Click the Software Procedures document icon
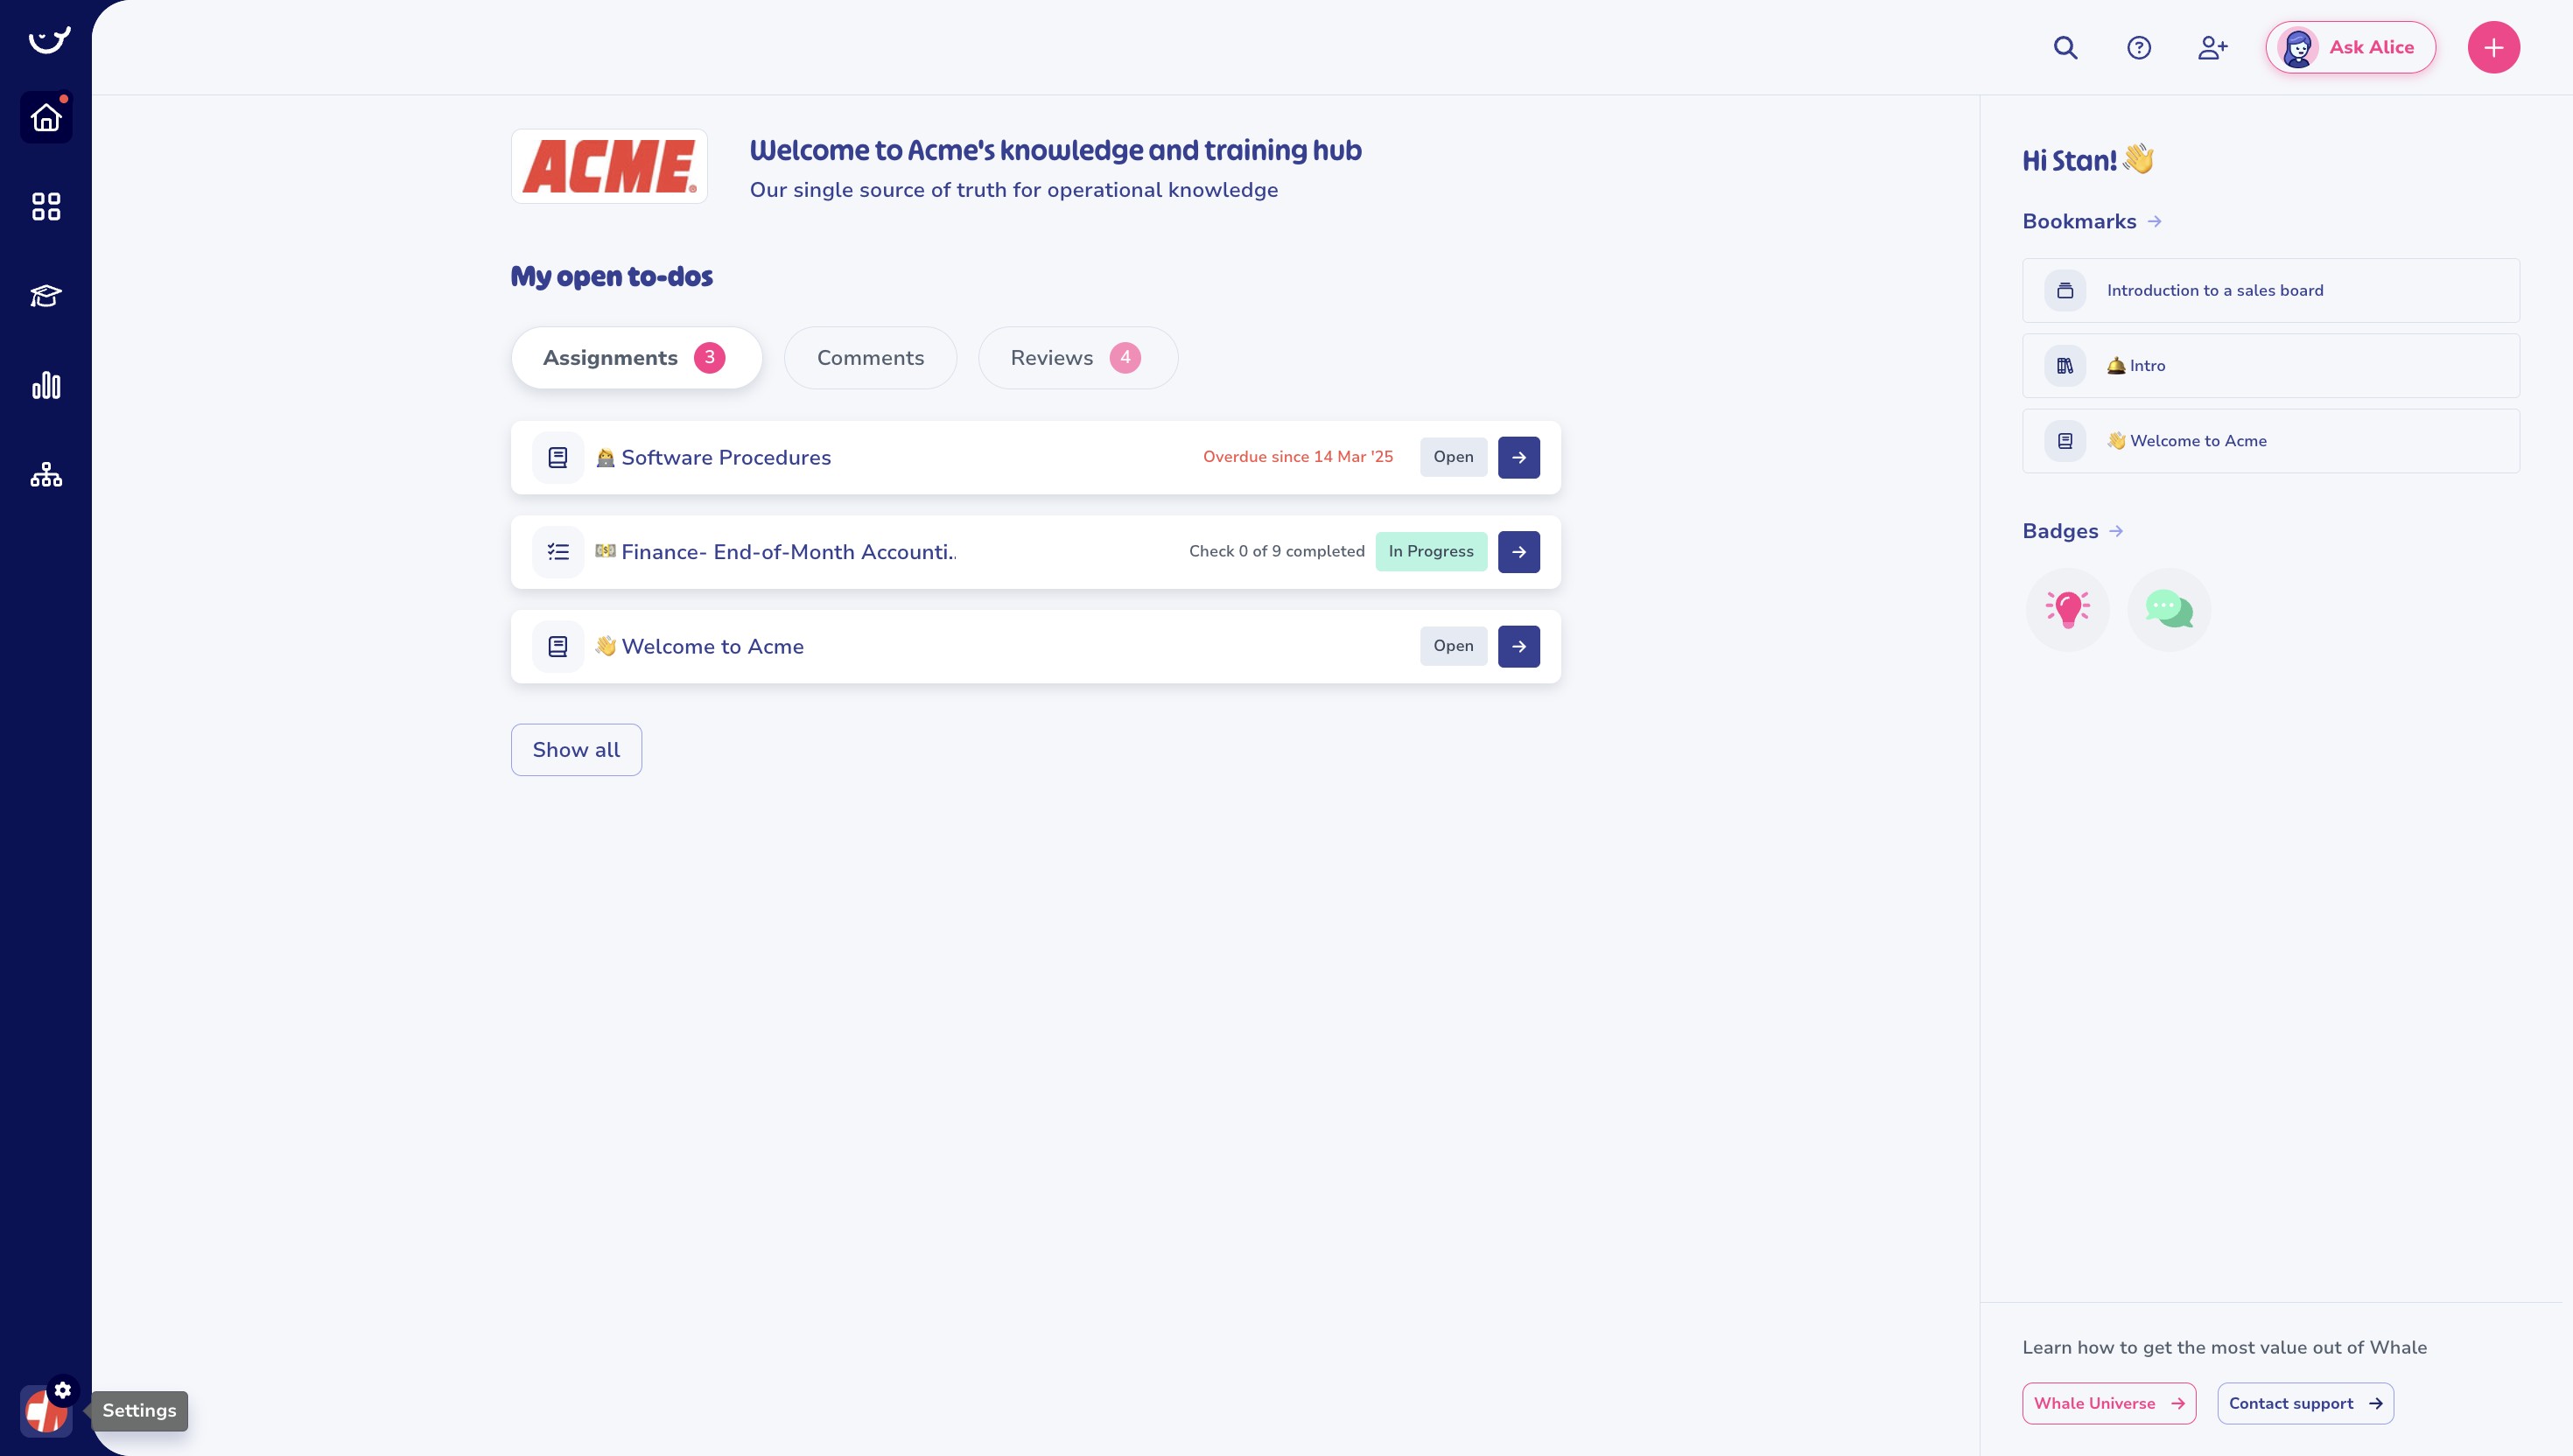This screenshot has height=1456, width=2573. (558, 457)
